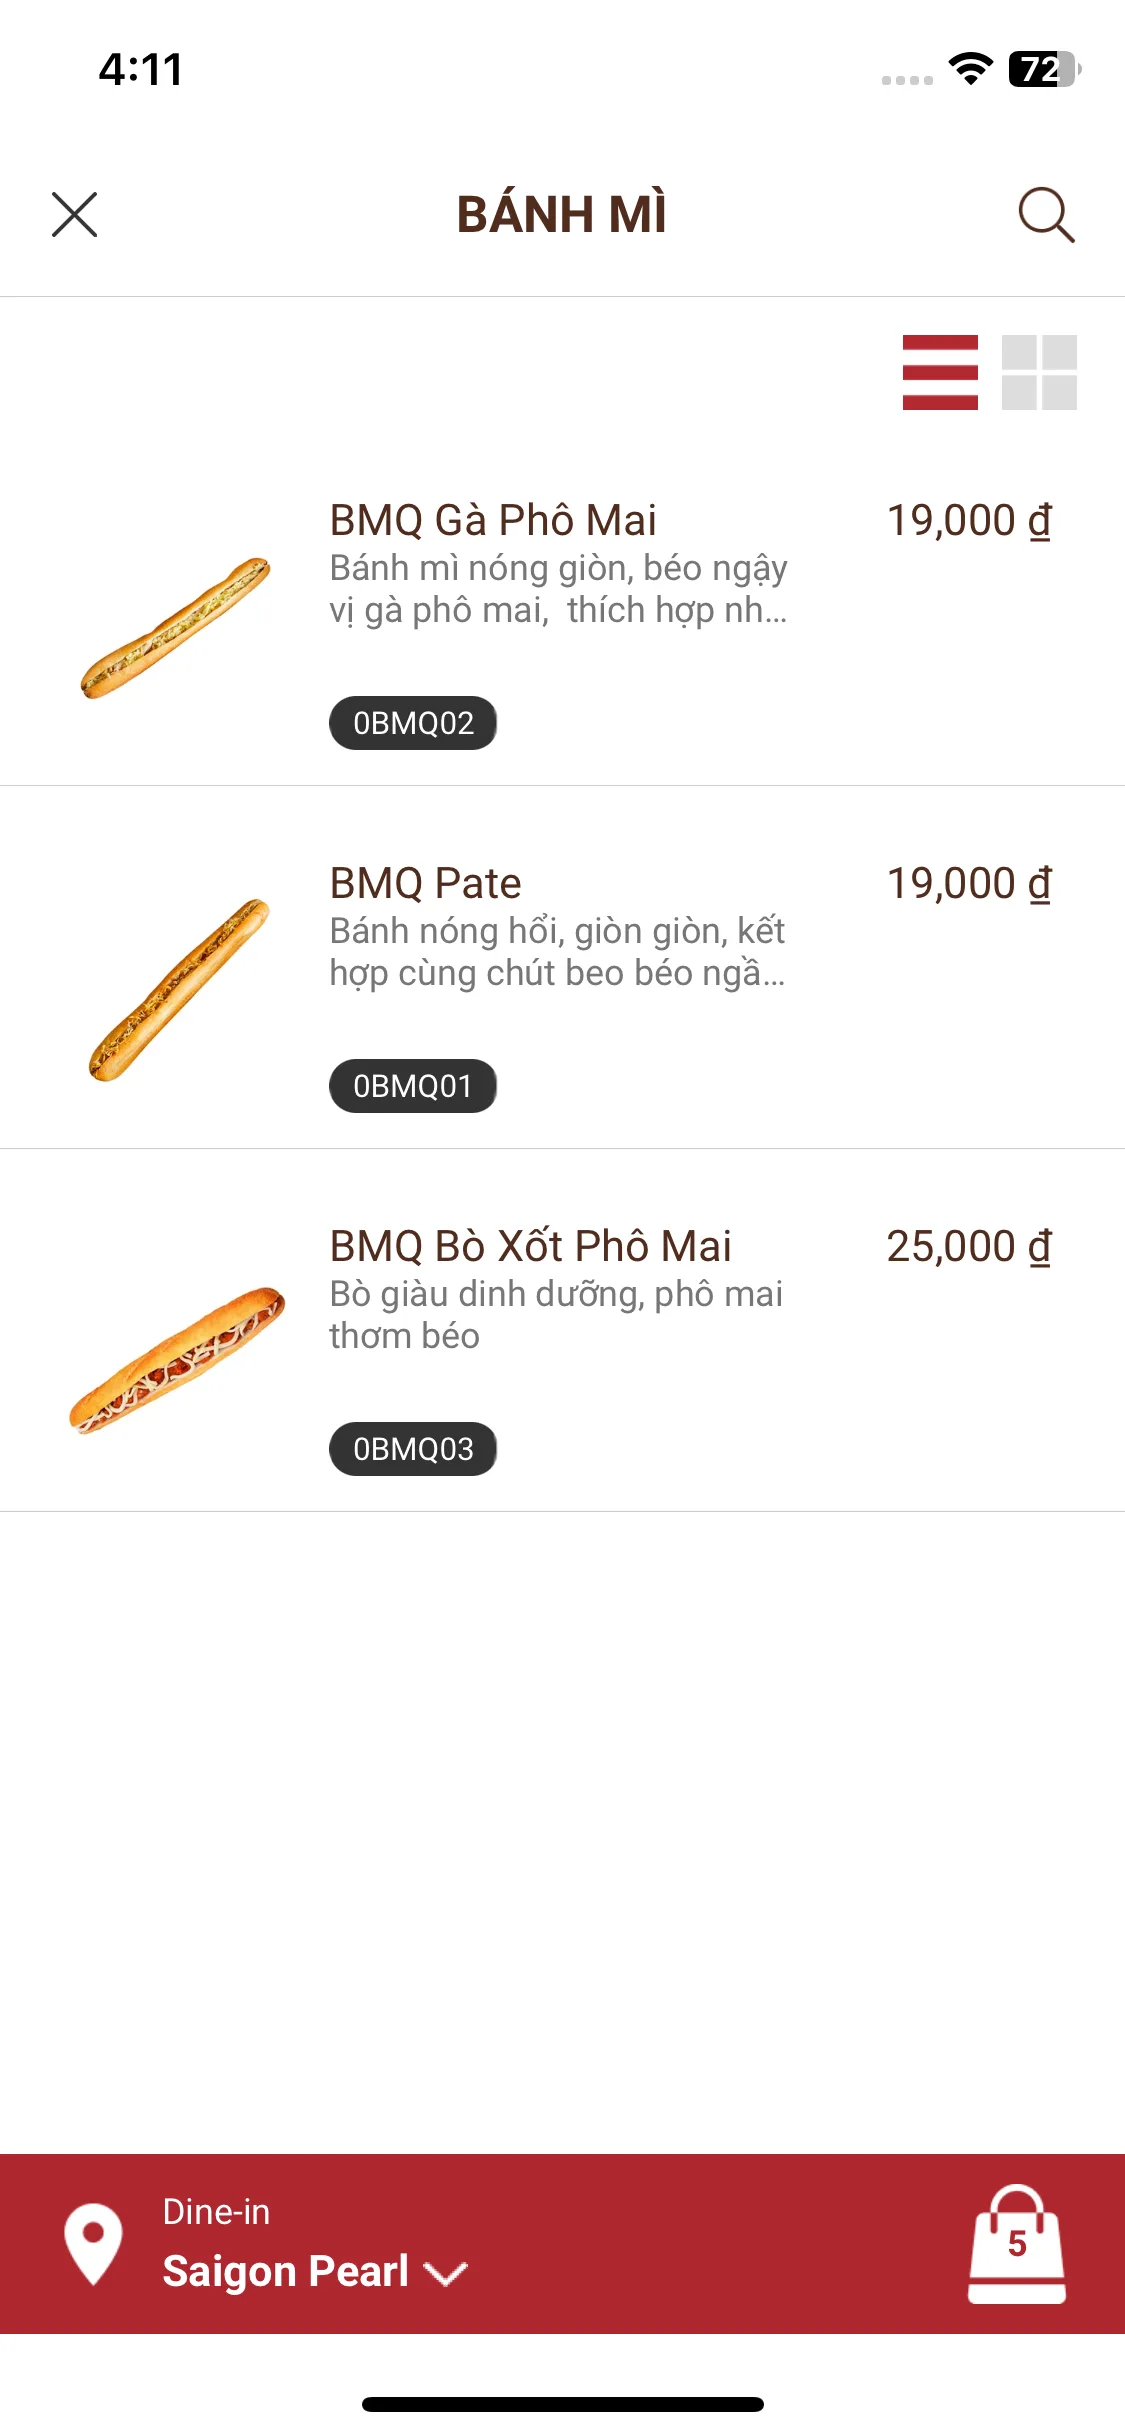Tap the BMQ Gà Phô Mai baguette image

(x=175, y=628)
